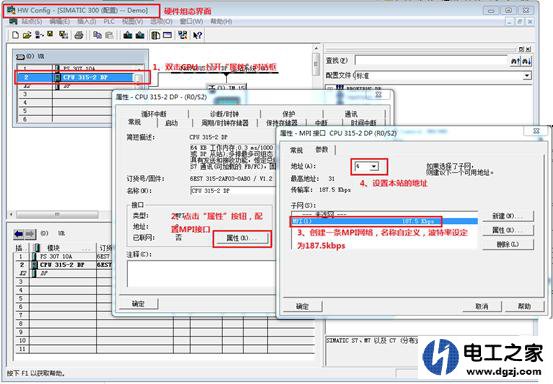This screenshot has height=384, width=553.
Task: Click the search upward binoculars icon
Action: (515, 61)
